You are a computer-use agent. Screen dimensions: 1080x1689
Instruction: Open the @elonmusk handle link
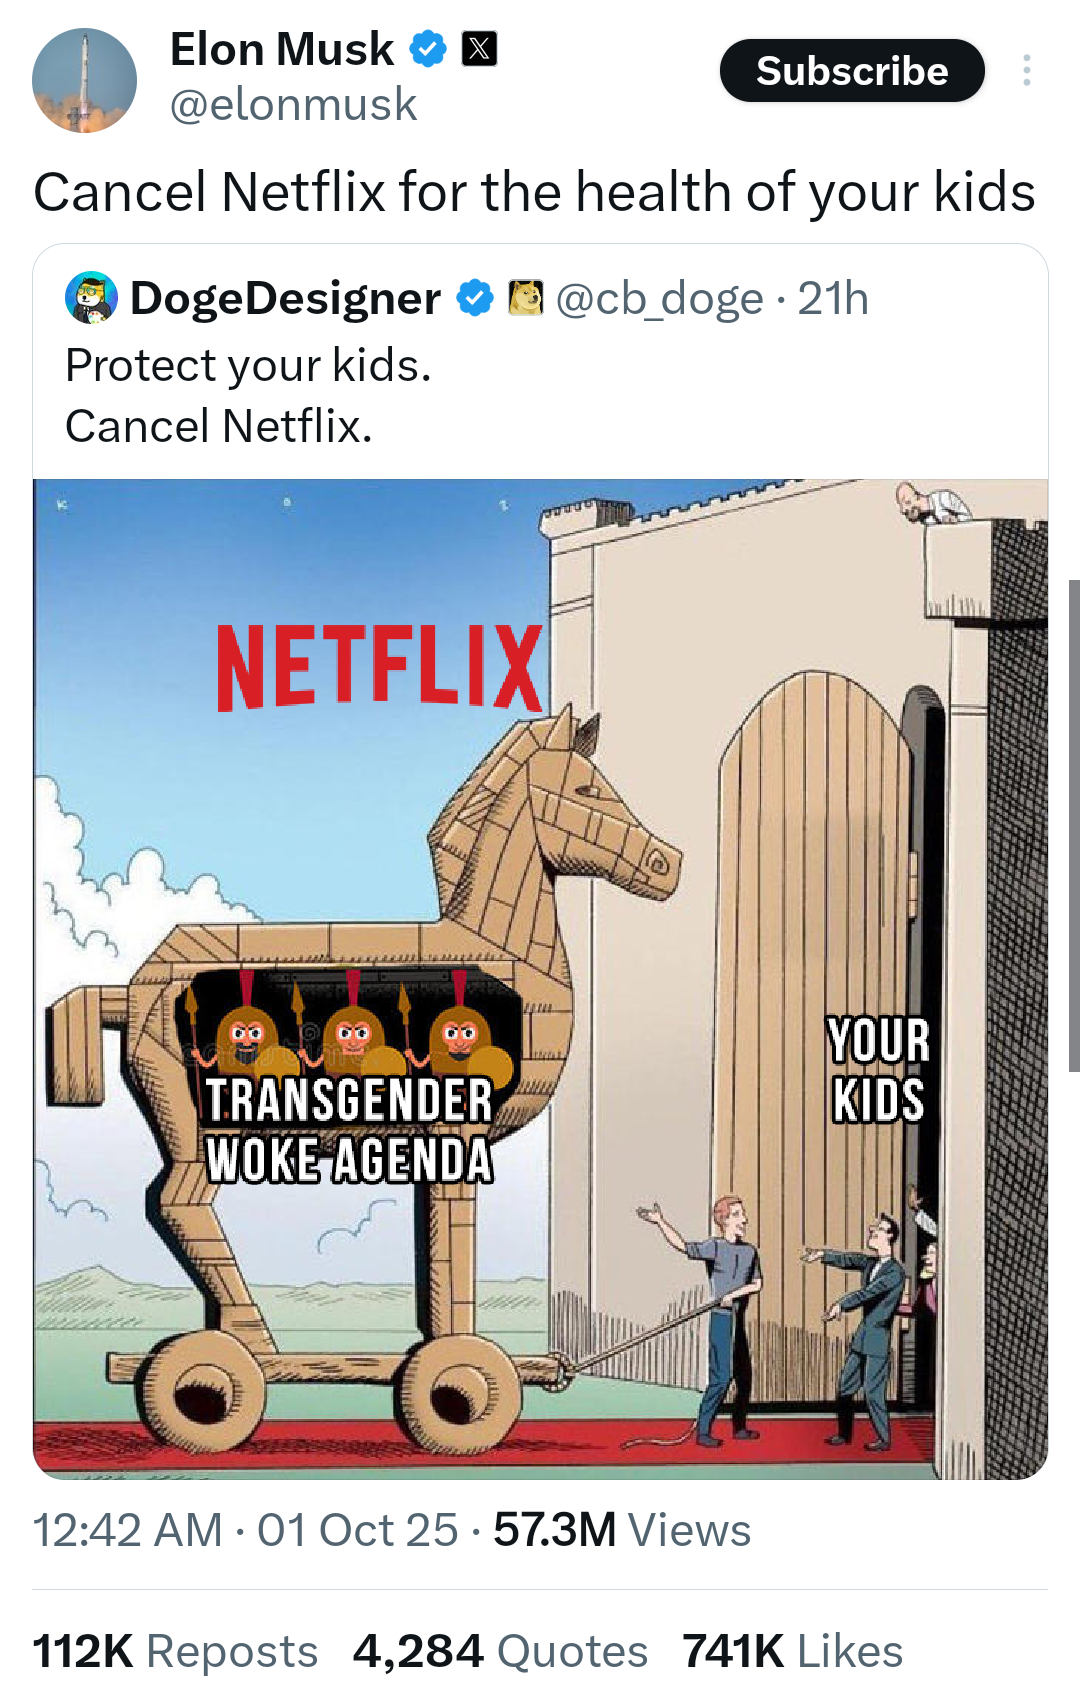point(293,104)
